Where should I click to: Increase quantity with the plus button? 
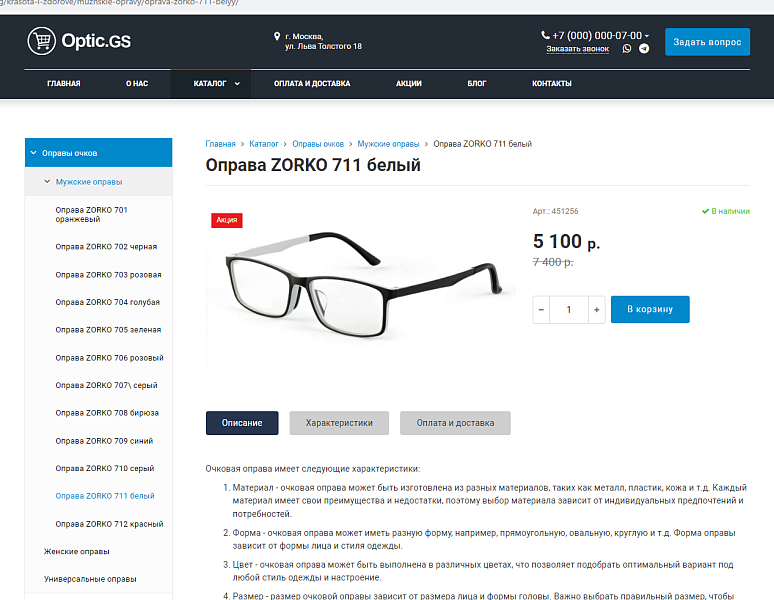point(597,310)
